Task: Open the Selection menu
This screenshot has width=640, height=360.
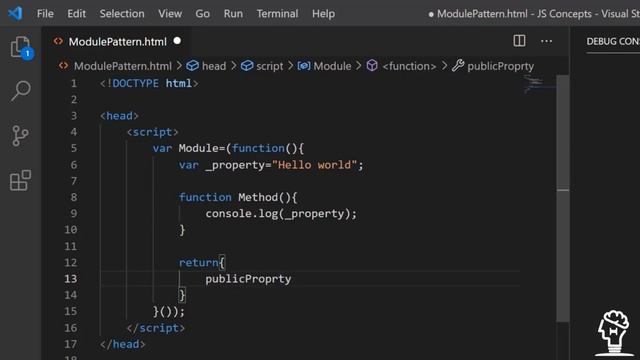Action: (122, 14)
